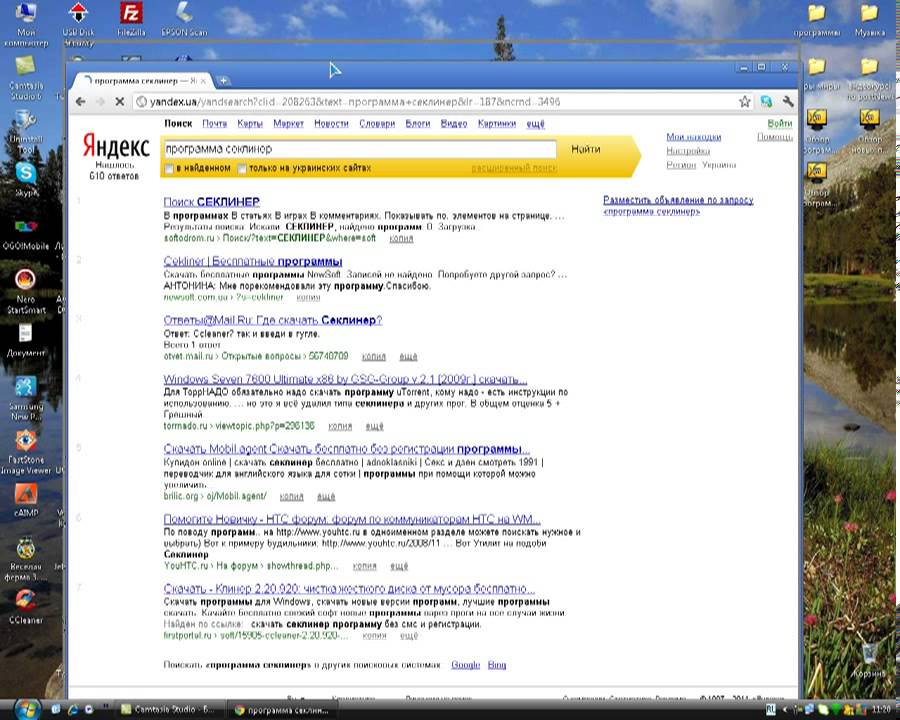Select Skype desktop icon

26,180
